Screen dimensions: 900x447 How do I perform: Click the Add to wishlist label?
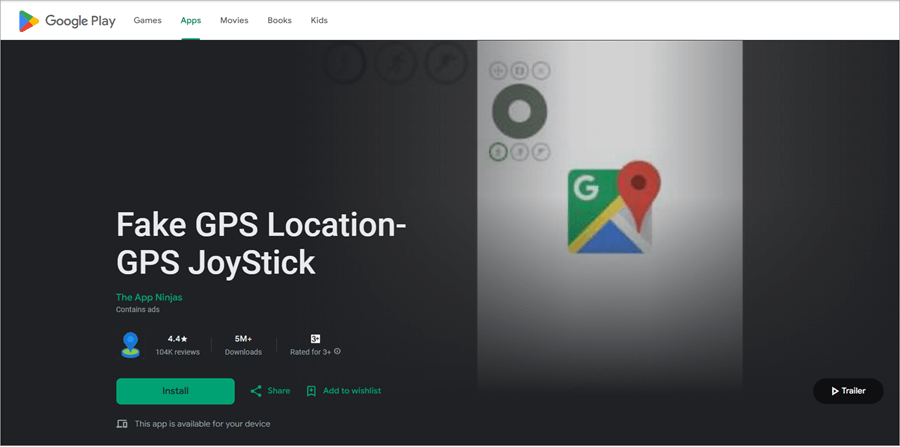(x=352, y=391)
